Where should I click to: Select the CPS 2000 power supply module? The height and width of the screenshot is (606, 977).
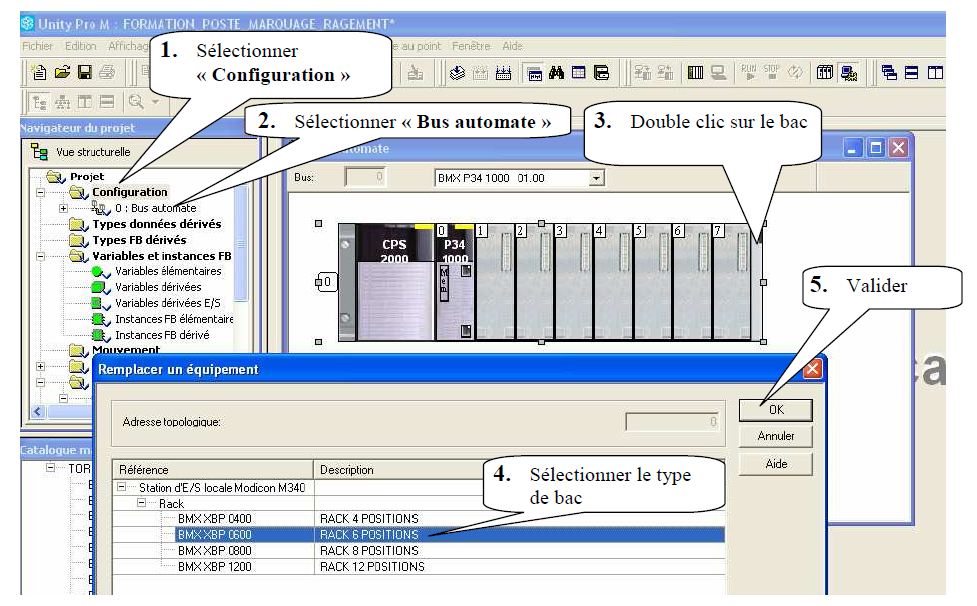(394, 282)
